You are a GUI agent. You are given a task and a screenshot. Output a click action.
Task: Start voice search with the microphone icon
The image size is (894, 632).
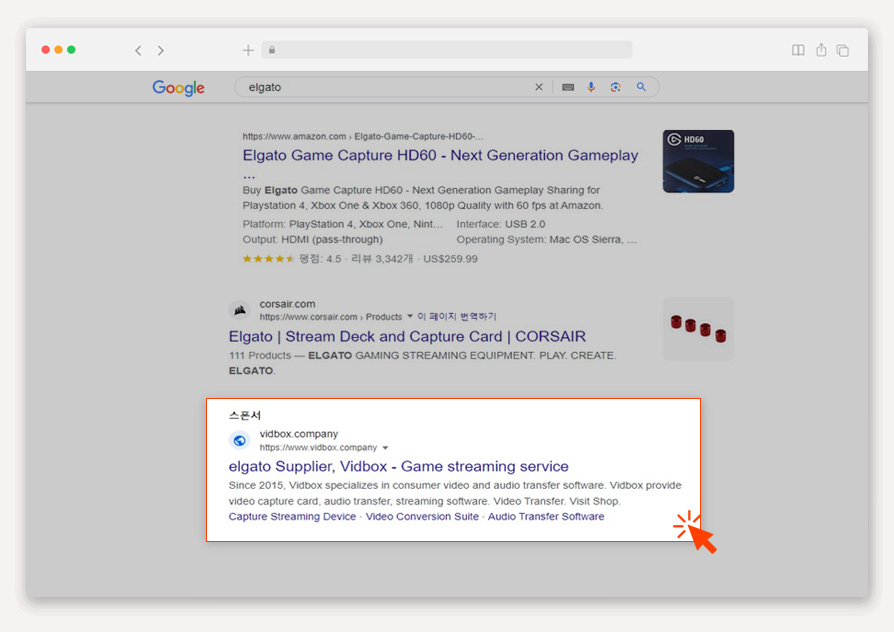click(591, 87)
